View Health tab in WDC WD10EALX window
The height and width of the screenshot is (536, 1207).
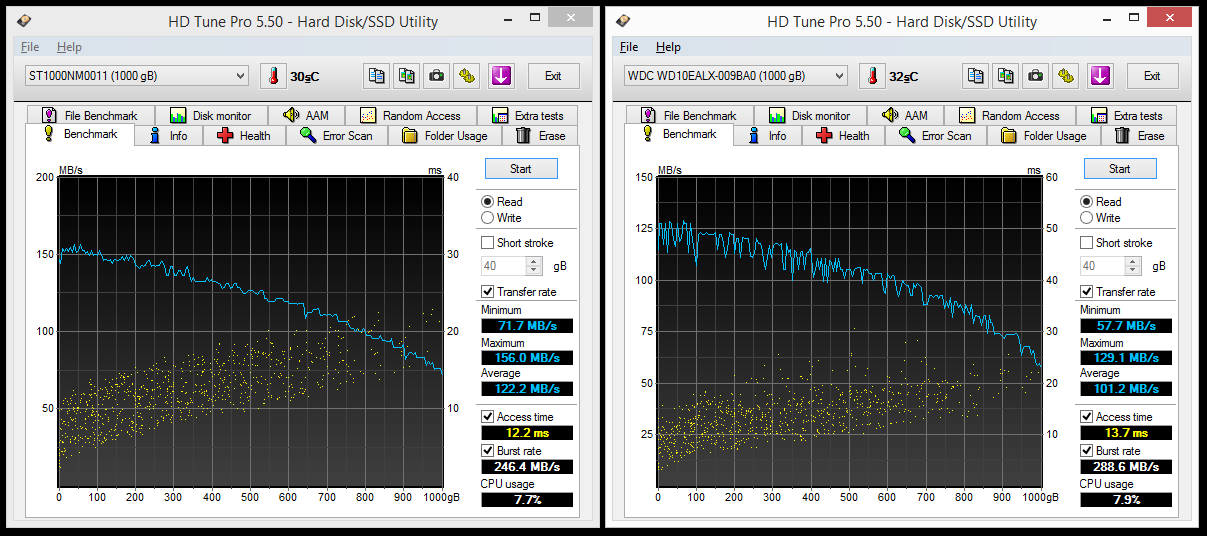[x=843, y=136]
